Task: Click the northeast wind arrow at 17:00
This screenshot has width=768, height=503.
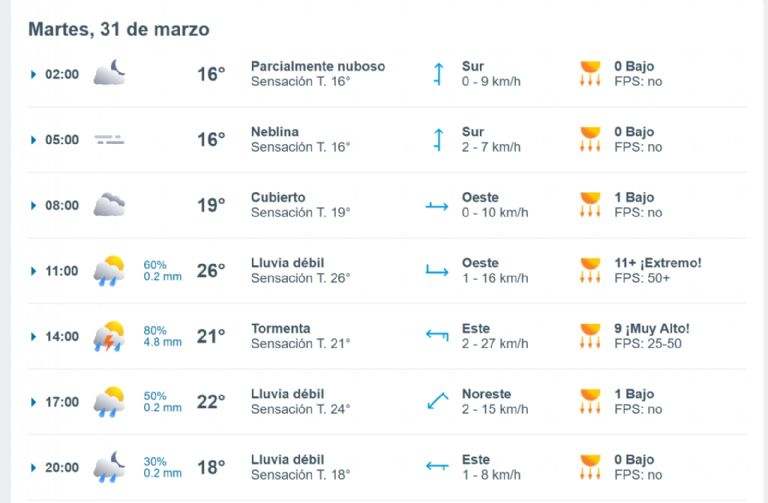Action: pos(437,401)
